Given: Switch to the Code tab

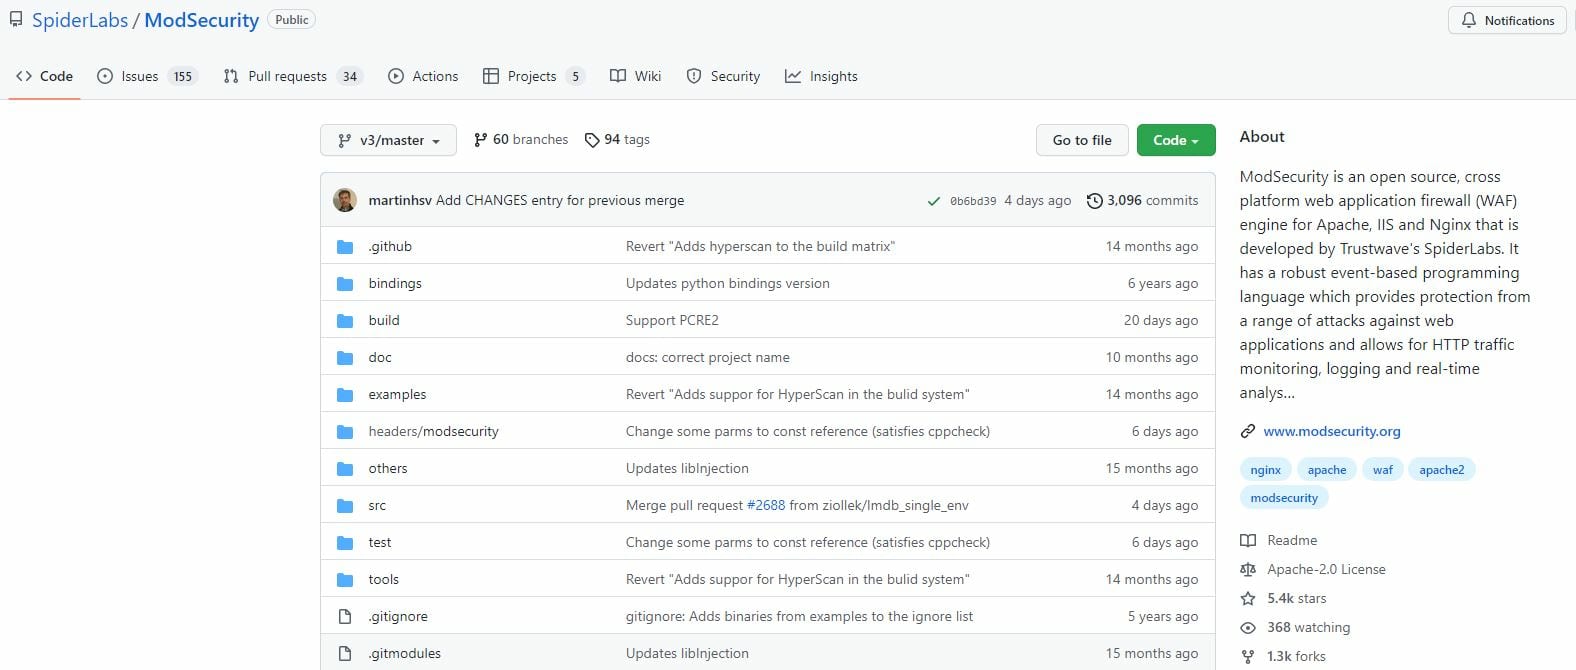Looking at the screenshot, I should pos(44,76).
